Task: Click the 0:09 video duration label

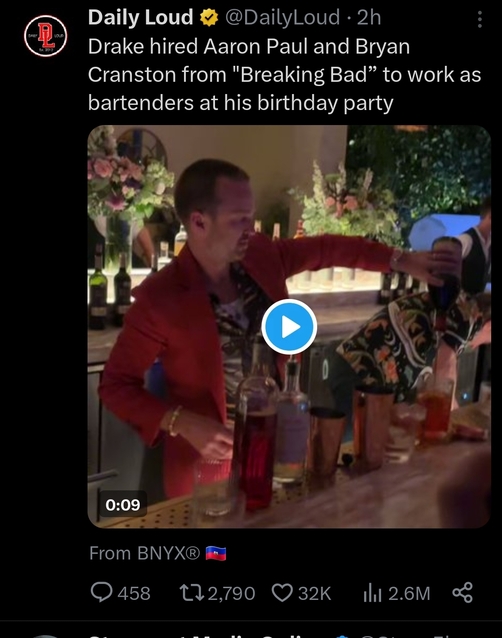Action: (x=122, y=505)
